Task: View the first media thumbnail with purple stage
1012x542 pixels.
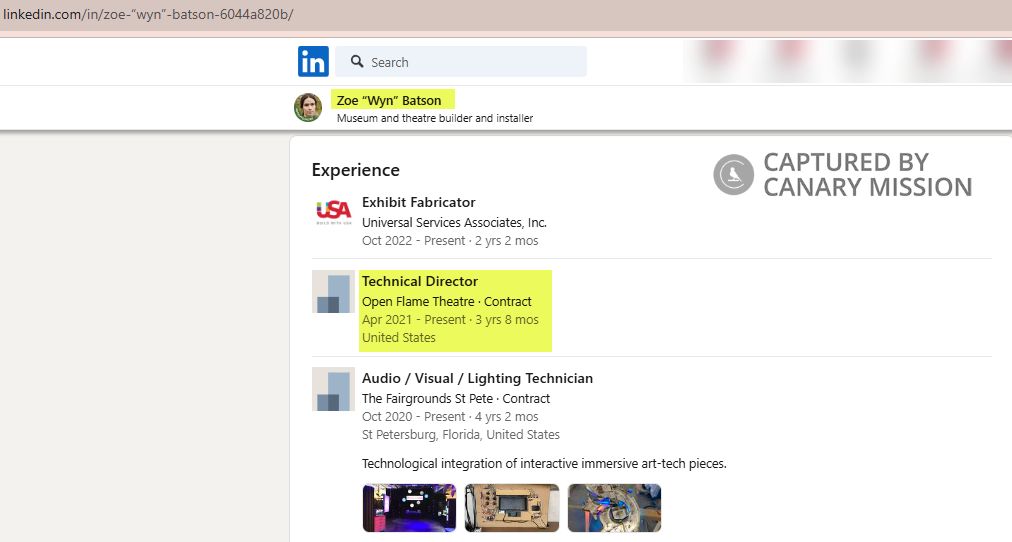Action: click(409, 508)
